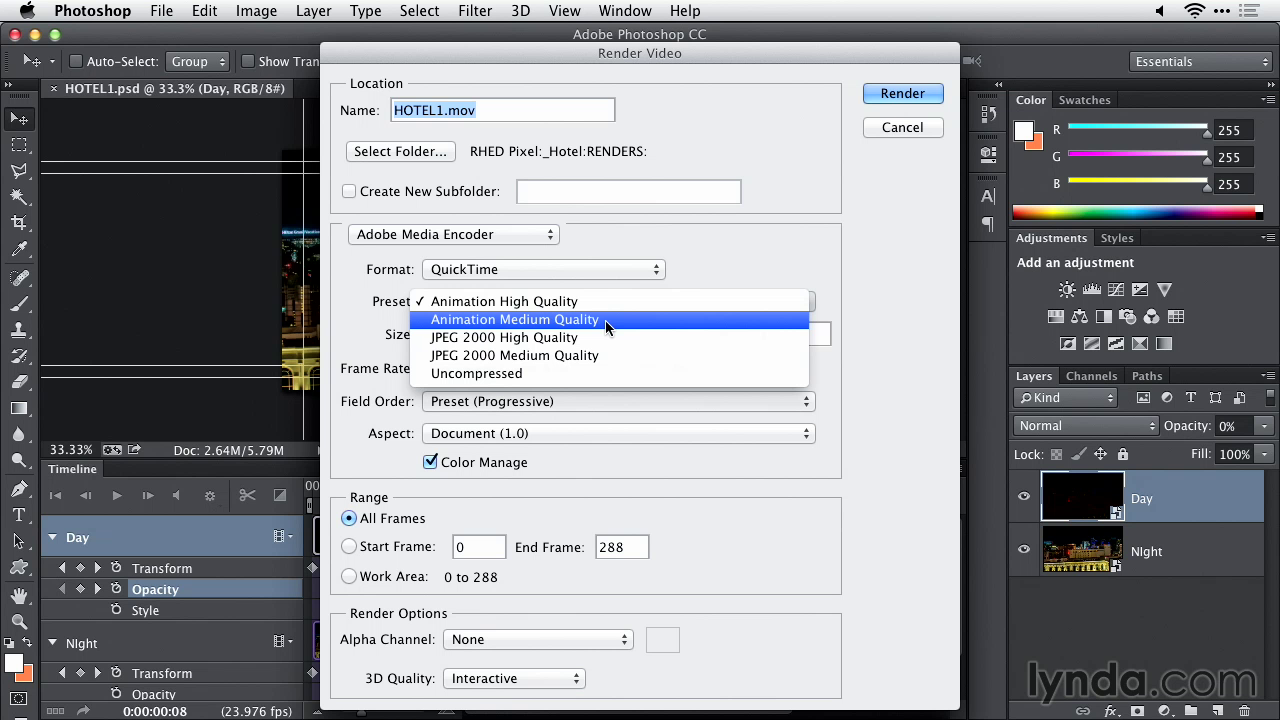Choose Animation Medium Quality preset
Viewport: 1280px width, 720px height.
(x=609, y=319)
